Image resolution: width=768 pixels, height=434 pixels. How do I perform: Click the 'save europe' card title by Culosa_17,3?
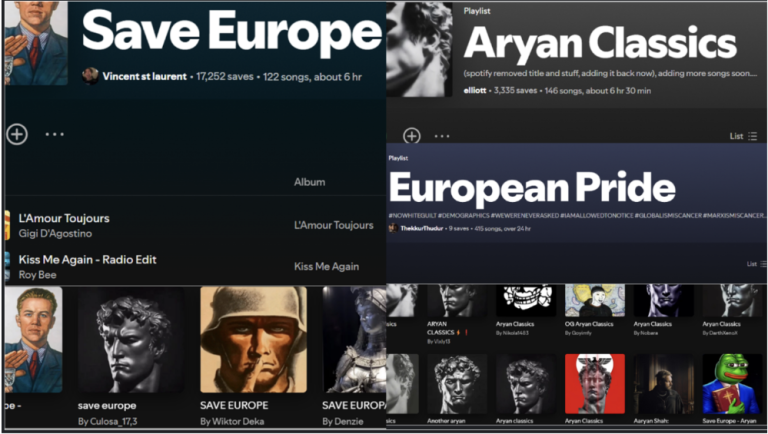point(107,406)
